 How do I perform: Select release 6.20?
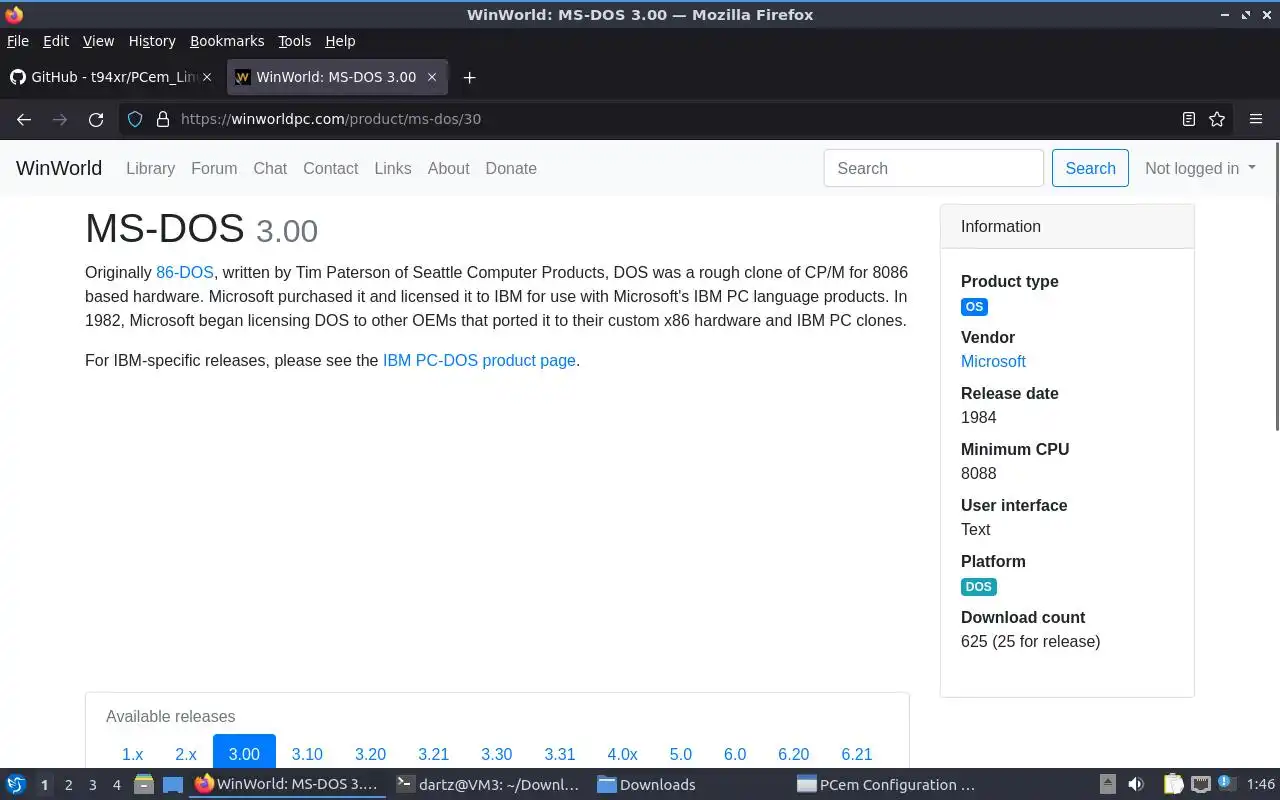tap(794, 754)
